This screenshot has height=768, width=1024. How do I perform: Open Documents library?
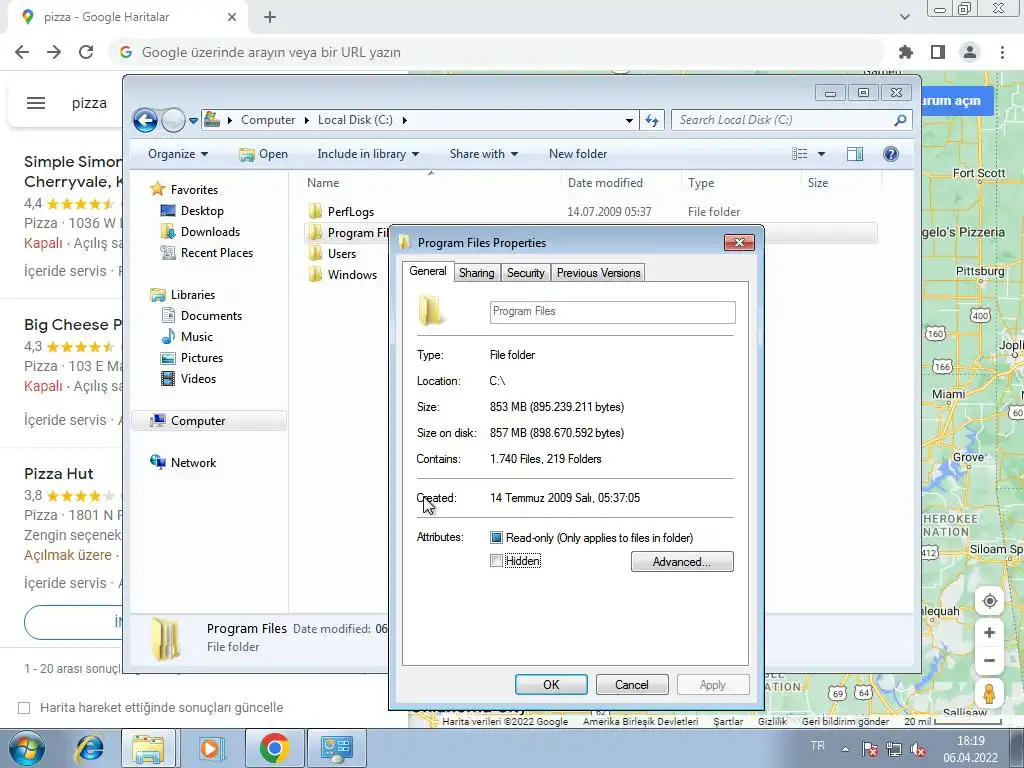(x=211, y=315)
